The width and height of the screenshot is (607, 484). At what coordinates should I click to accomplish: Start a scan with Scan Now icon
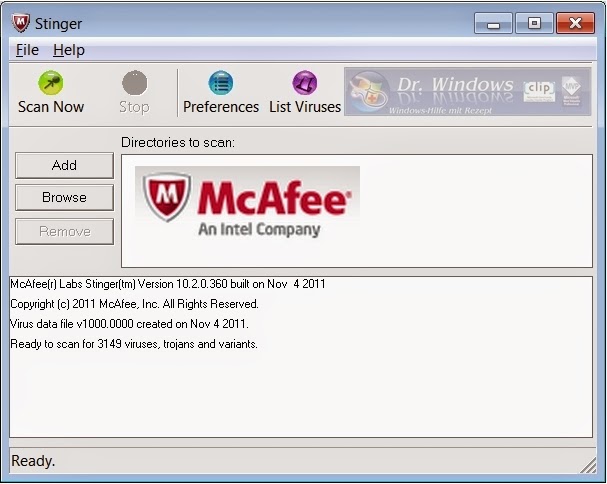51,83
